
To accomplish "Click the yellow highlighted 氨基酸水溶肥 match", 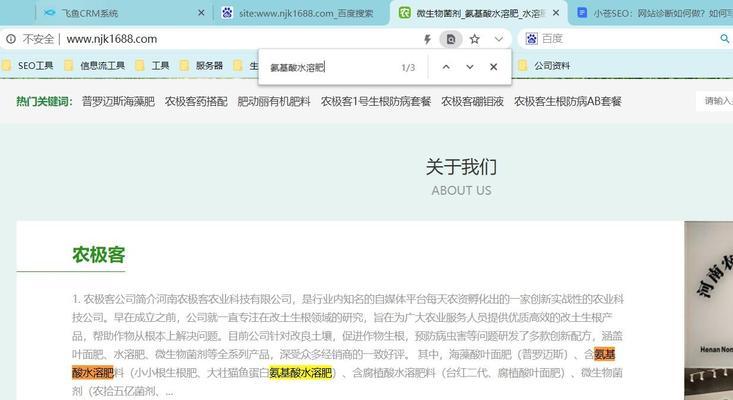I will tap(301, 373).
